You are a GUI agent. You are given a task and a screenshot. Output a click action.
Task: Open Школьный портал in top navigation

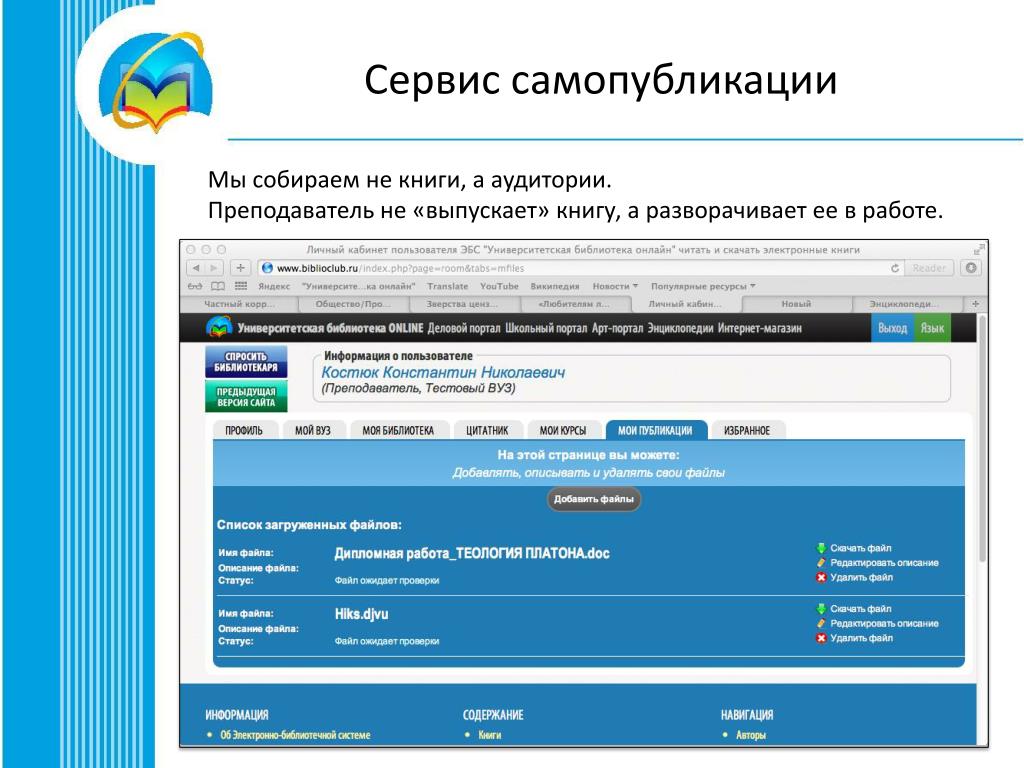546,328
